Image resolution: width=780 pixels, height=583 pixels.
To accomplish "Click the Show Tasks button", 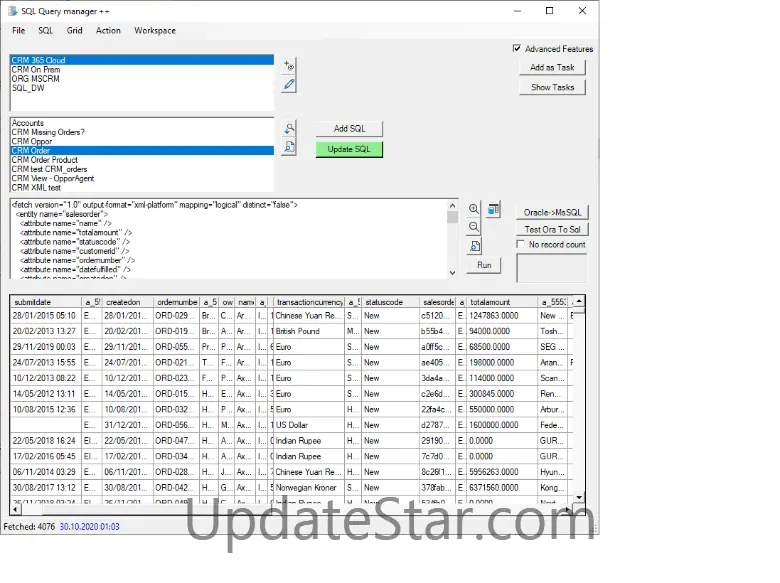I will tap(552, 87).
